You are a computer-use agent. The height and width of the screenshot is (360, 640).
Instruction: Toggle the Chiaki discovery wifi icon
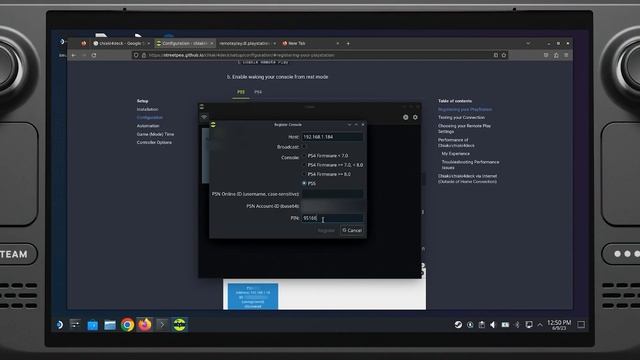(204, 117)
